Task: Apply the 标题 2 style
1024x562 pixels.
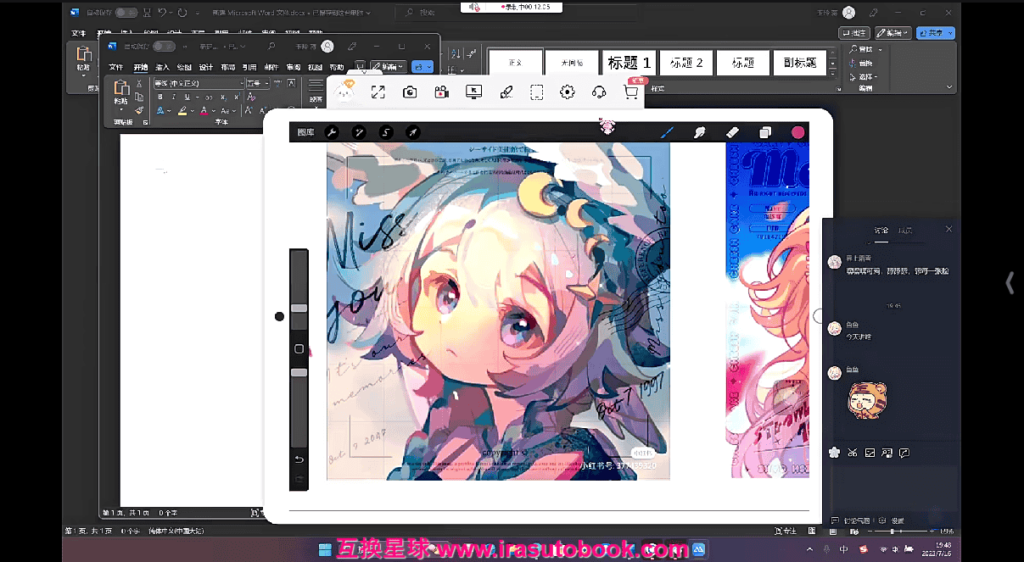Action: pyautogui.click(x=686, y=63)
